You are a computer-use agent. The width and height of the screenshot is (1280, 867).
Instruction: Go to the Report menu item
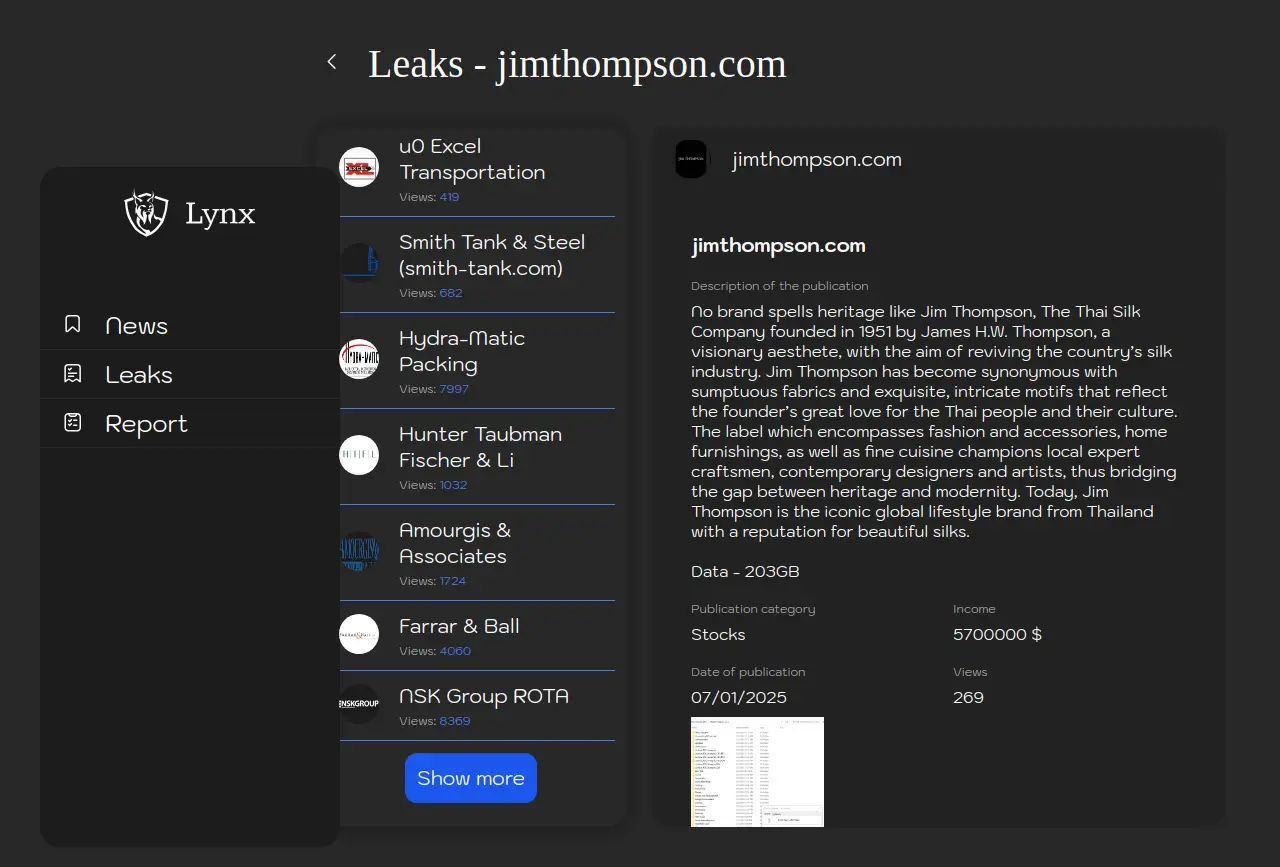pos(146,424)
